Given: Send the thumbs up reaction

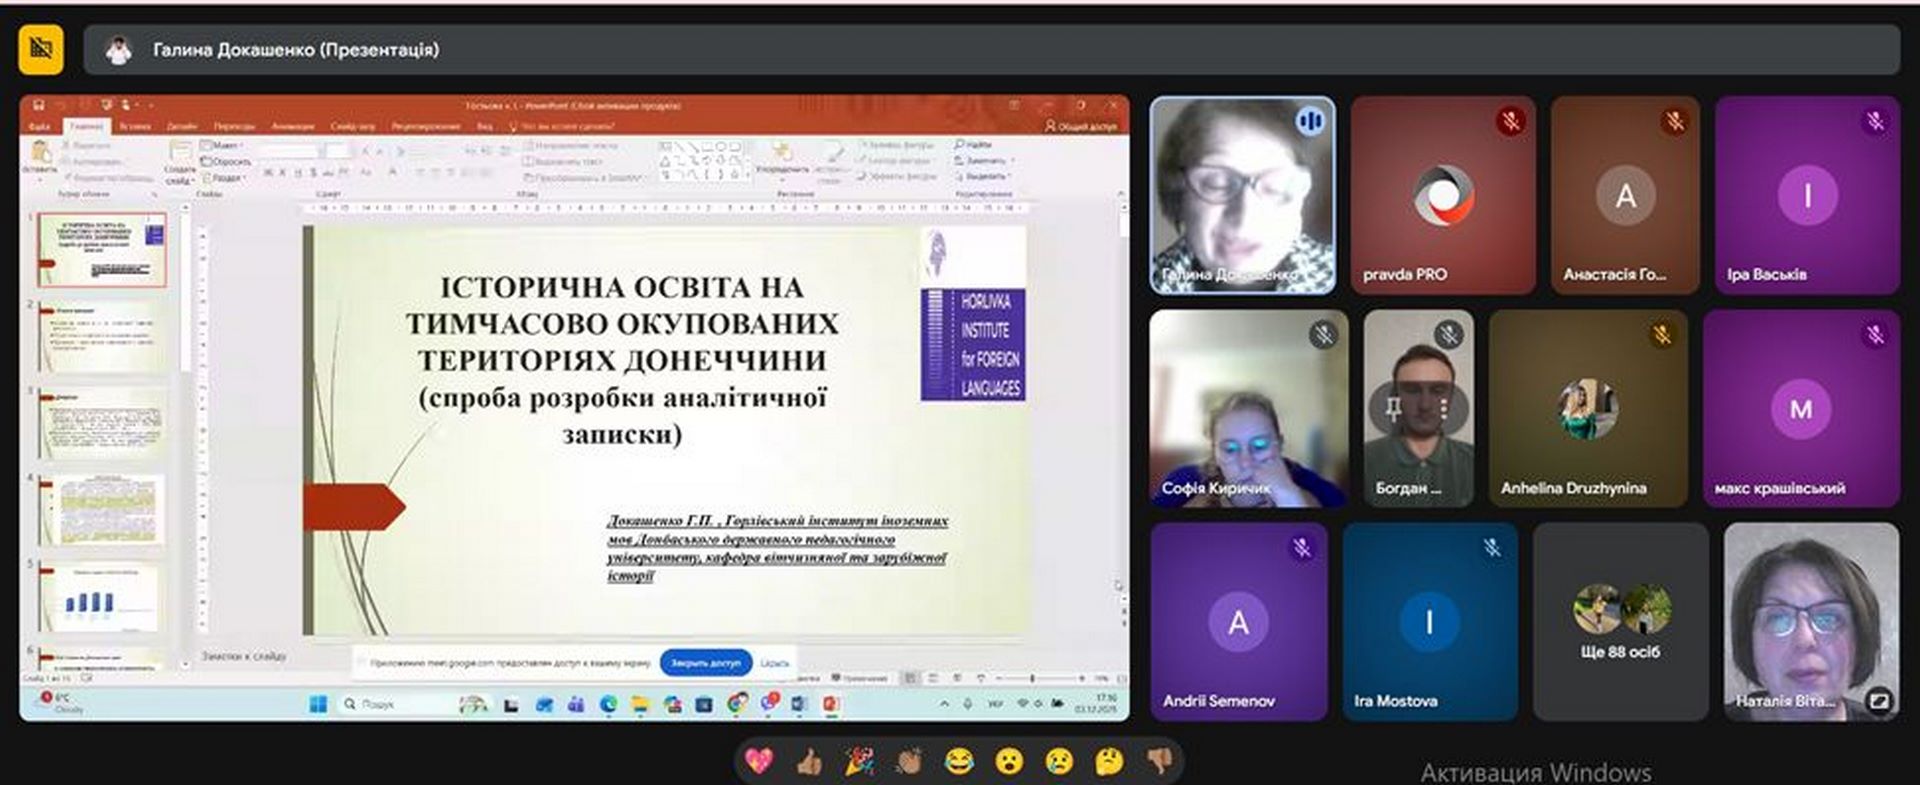Looking at the screenshot, I should 809,762.
